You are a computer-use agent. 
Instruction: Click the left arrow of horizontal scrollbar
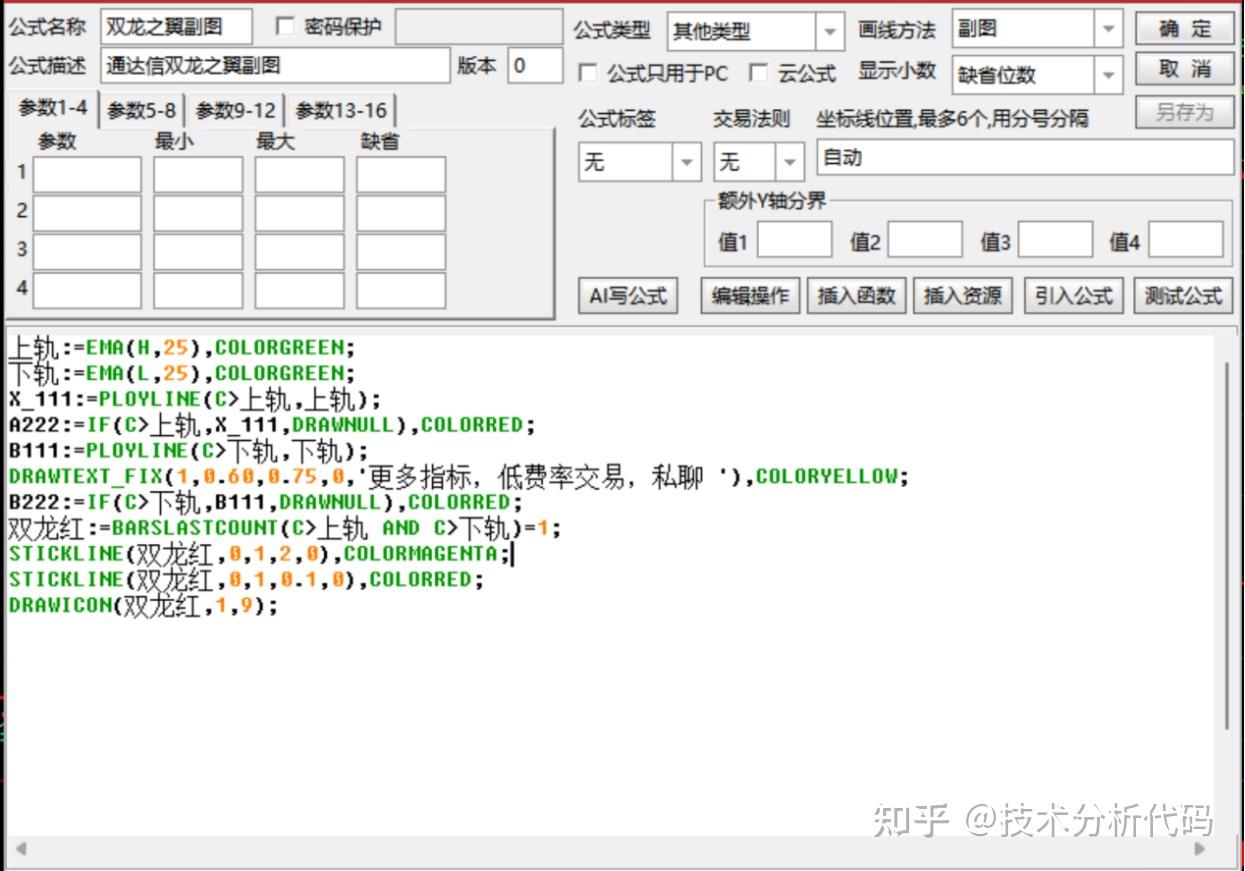pyautogui.click(x=19, y=849)
